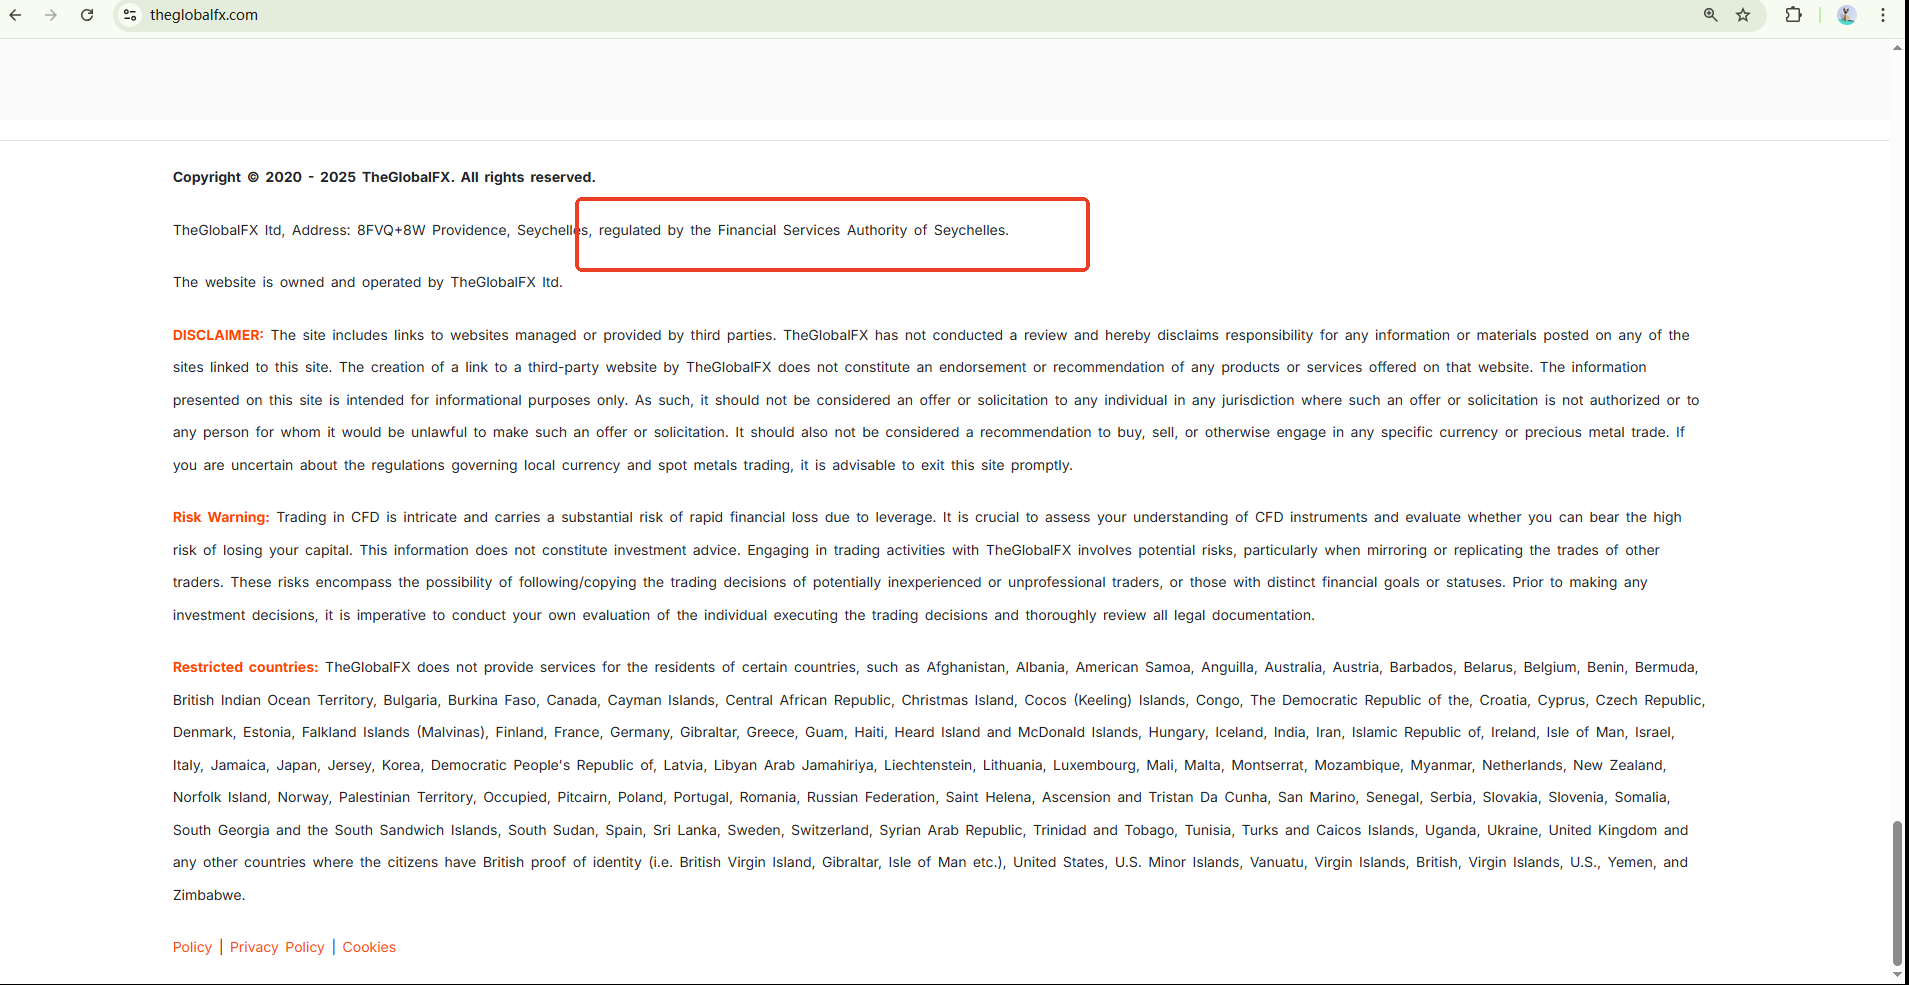Go forward to the next page
Image resolution: width=1909 pixels, height=985 pixels.
click(x=51, y=15)
